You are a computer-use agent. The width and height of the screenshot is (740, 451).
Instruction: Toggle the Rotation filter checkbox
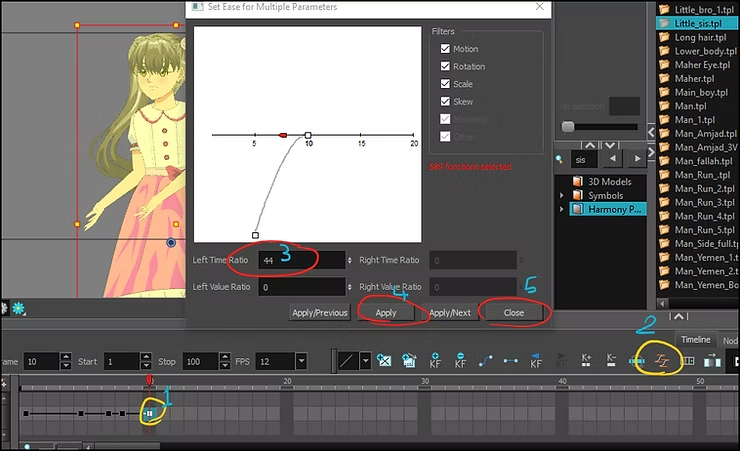[x=445, y=66]
